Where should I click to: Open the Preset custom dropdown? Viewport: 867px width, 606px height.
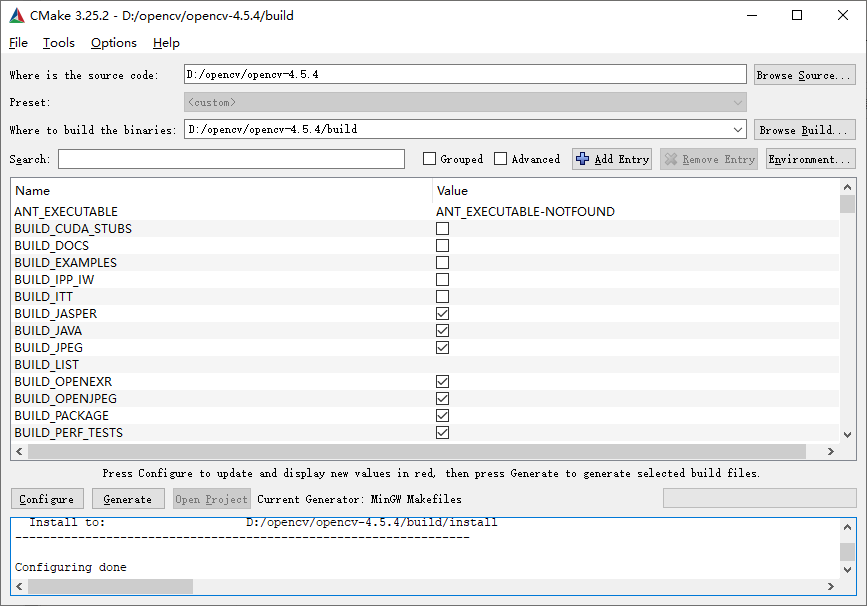(x=465, y=102)
